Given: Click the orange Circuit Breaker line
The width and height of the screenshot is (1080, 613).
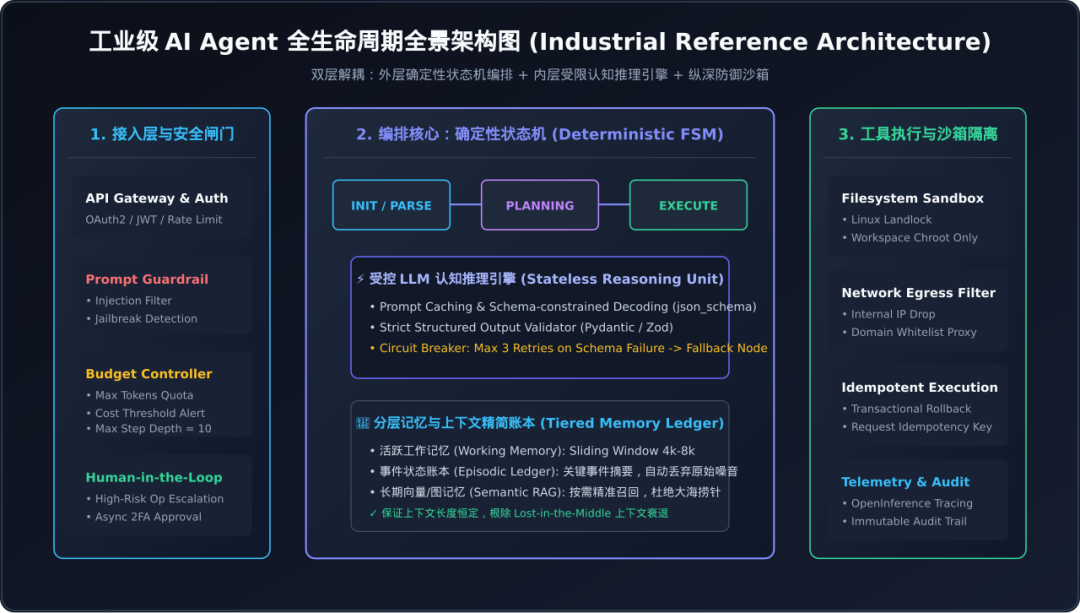Looking at the screenshot, I should (568, 348).
